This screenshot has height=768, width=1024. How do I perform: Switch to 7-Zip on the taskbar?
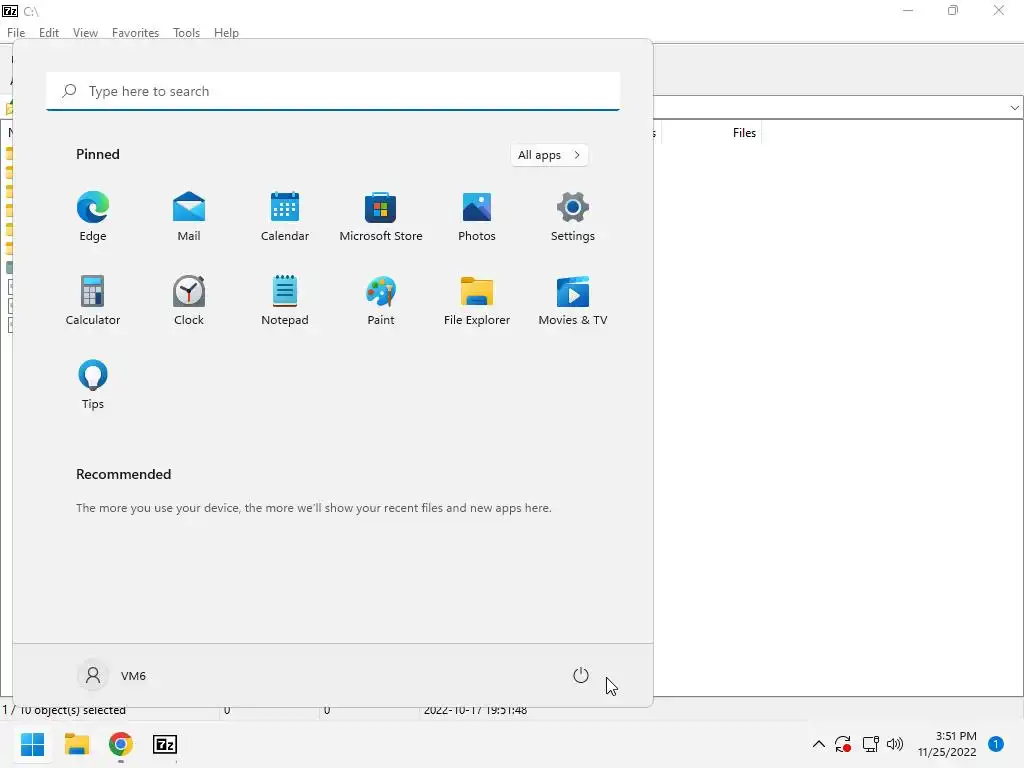(165, 744)
